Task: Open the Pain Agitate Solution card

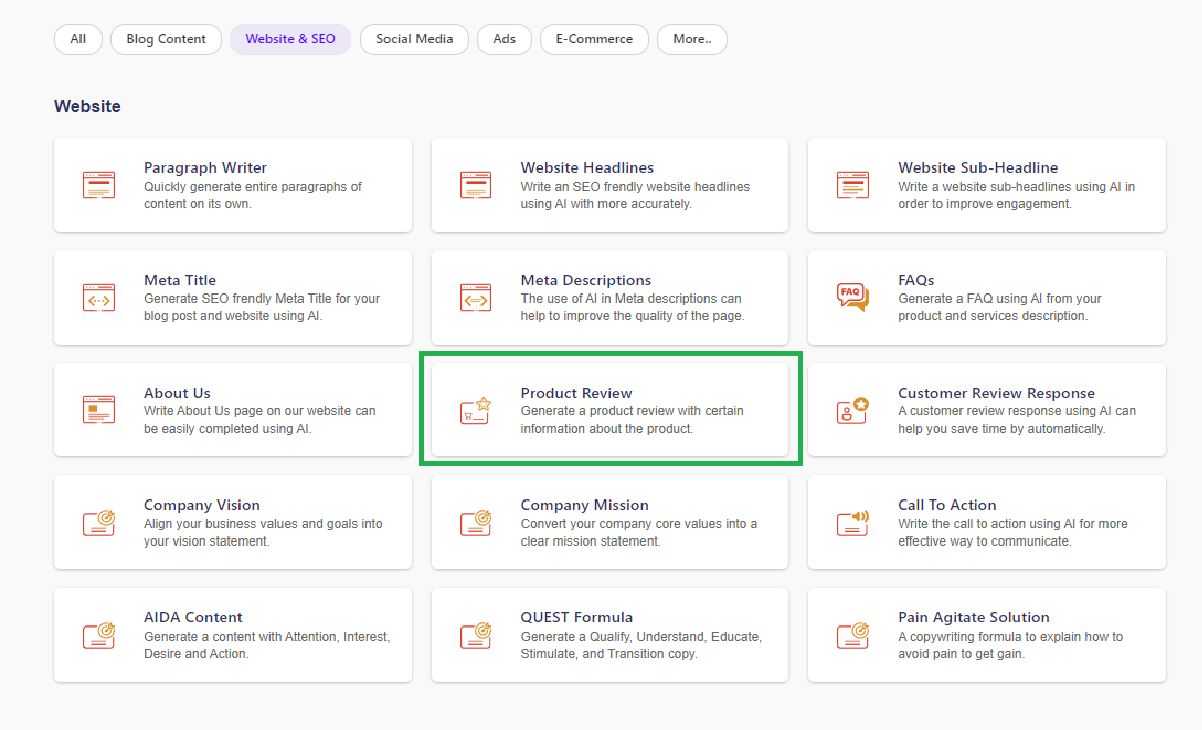Action: tap(986, 635)
